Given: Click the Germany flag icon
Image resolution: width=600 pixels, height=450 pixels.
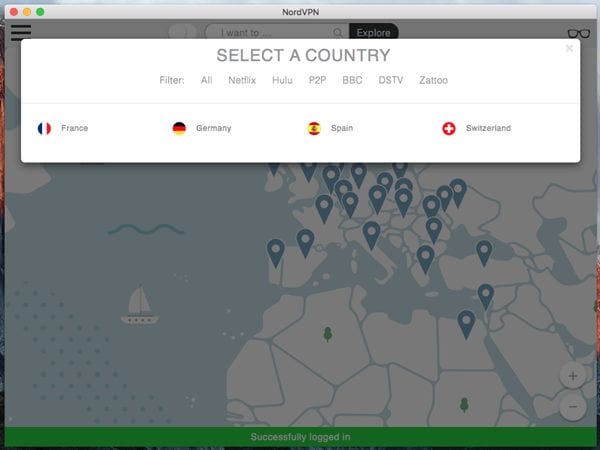Looking at the screenshot, I should (179, 129).
